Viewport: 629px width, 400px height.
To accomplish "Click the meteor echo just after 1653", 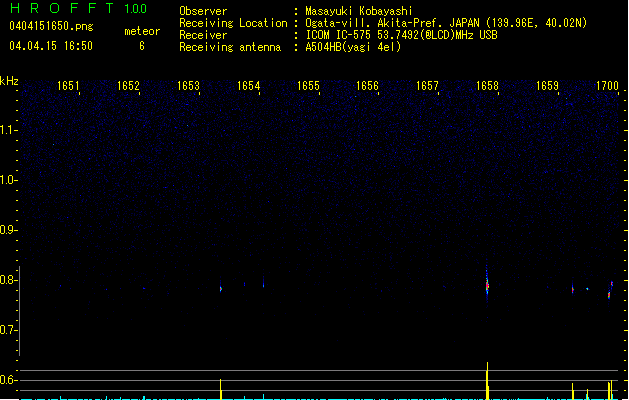I will pyautogui.click(x=221, y=288).
